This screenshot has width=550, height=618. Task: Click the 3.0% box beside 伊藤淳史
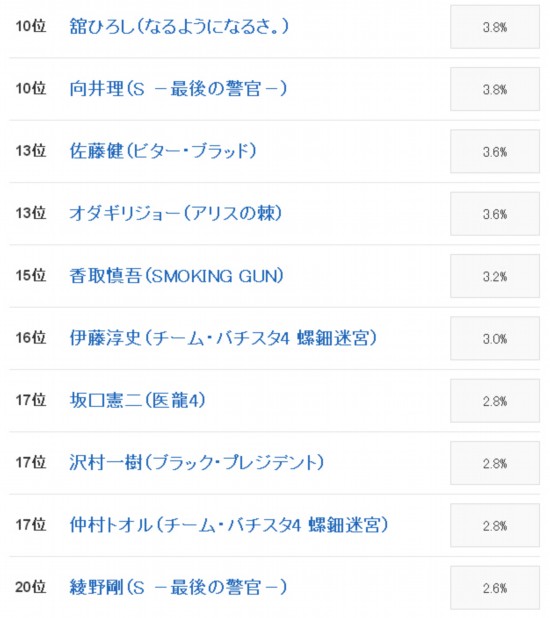point(495,339)
